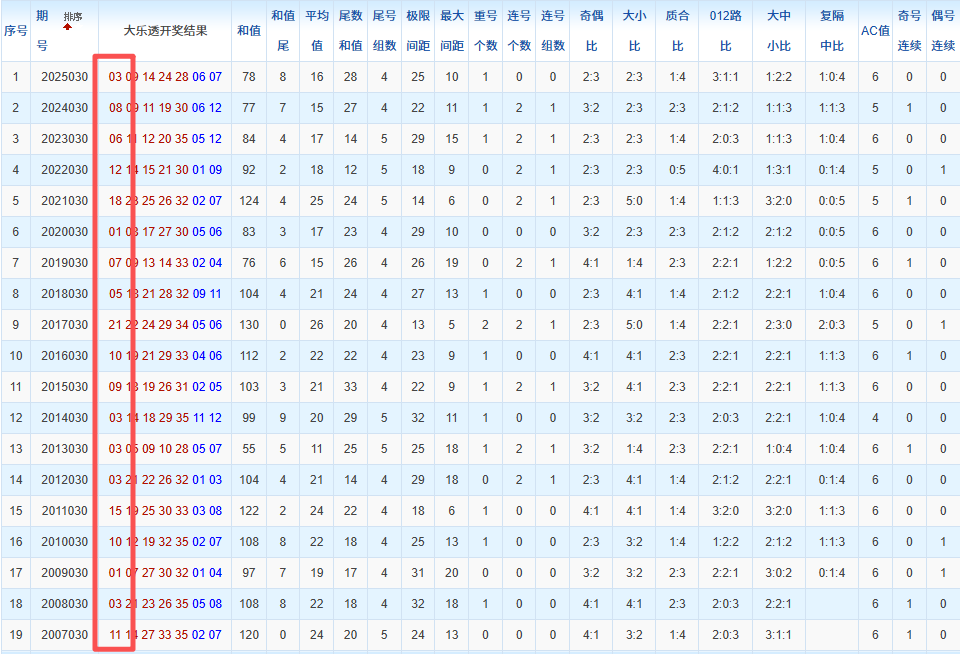Click 质合比 value 0:5 in row 2022030
The width and height of the screenshot is (960, 654).
point(677,170)
